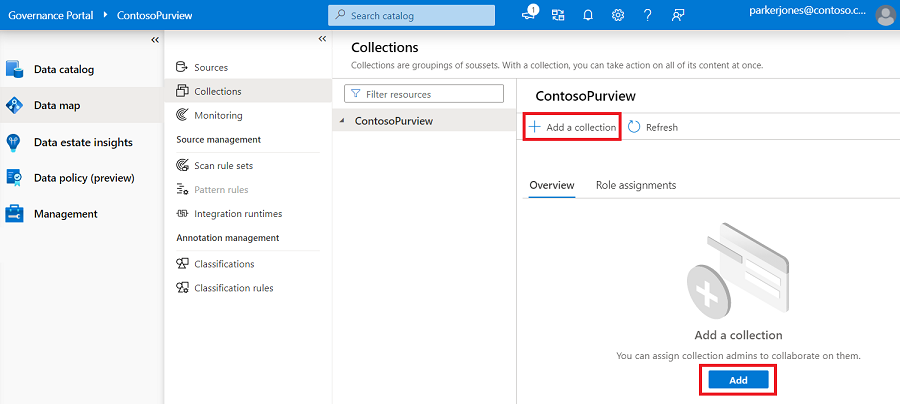Go to Scan rule sets
Viewport: 900px width, 404px height.
[x=223, y=165]
